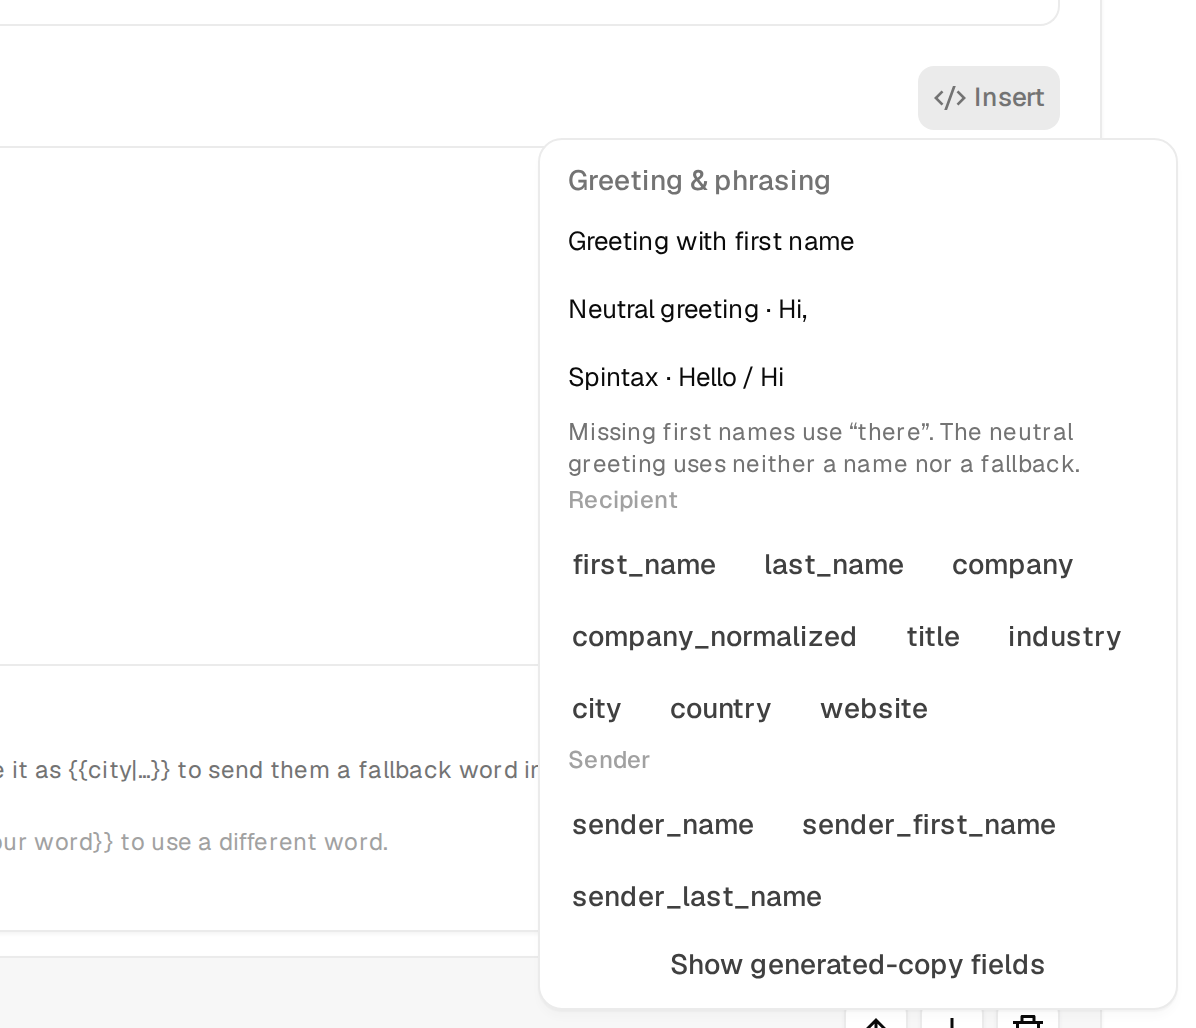Pick the Spintax · Hello / Hi option

point(858,377)
